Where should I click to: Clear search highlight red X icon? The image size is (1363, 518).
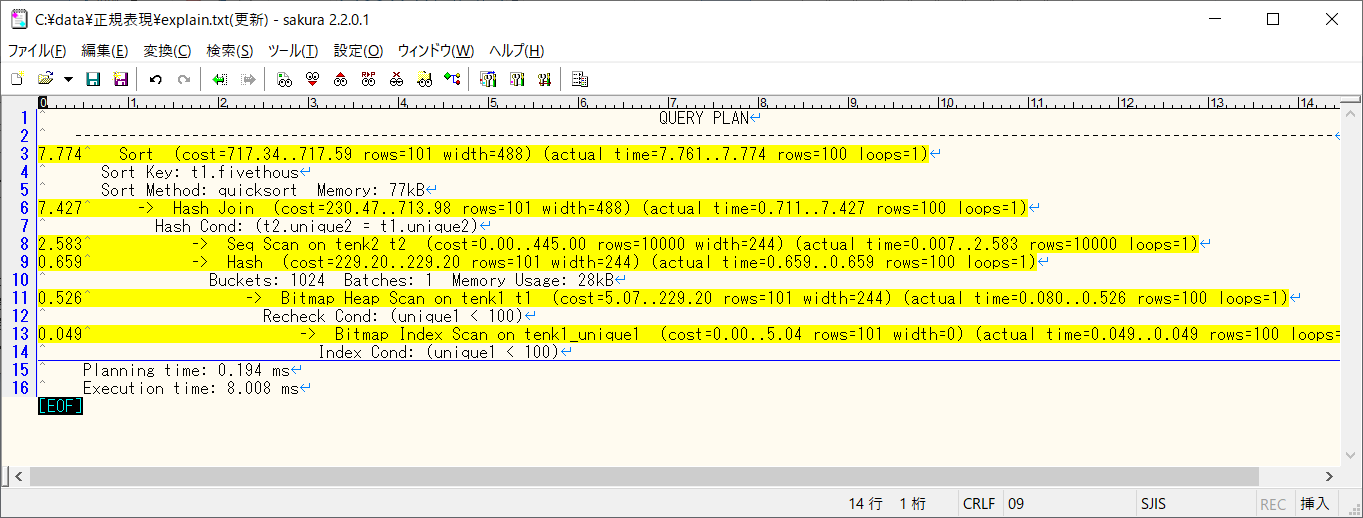pyautogui.click(x=396, y=79)
